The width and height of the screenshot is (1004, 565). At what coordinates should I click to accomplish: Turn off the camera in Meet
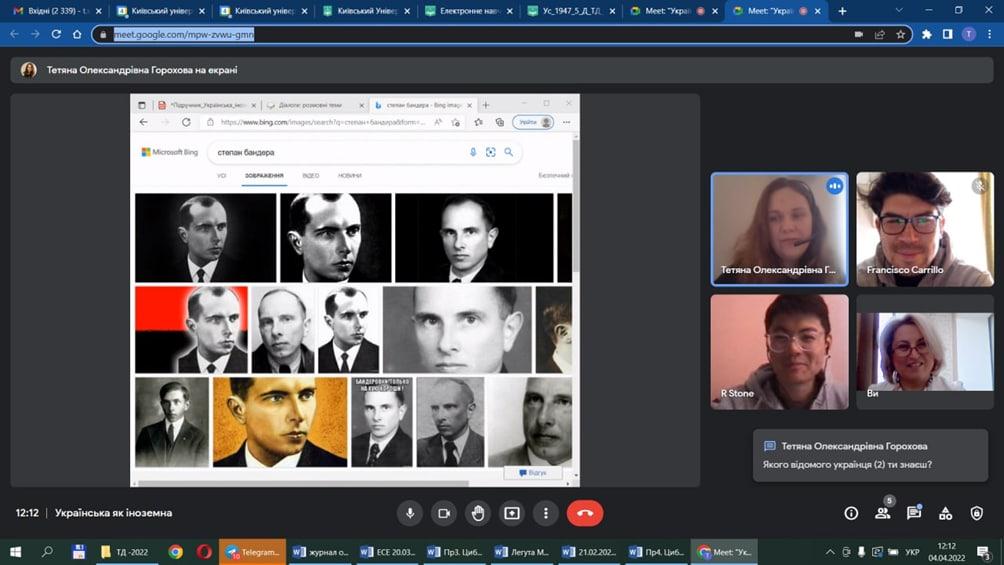[x=443, y=513]
